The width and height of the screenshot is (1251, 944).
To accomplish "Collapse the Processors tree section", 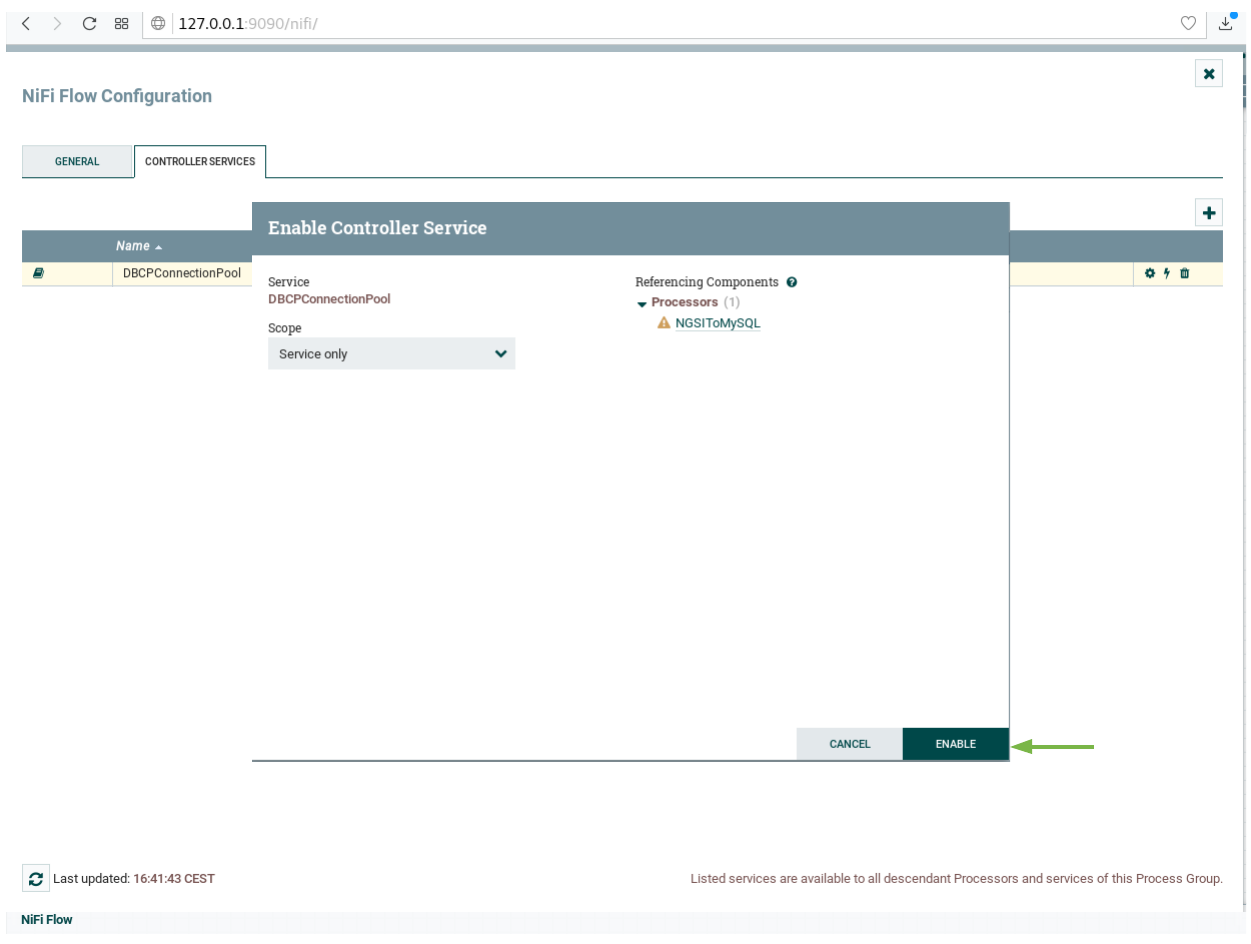I will point(642,303).
